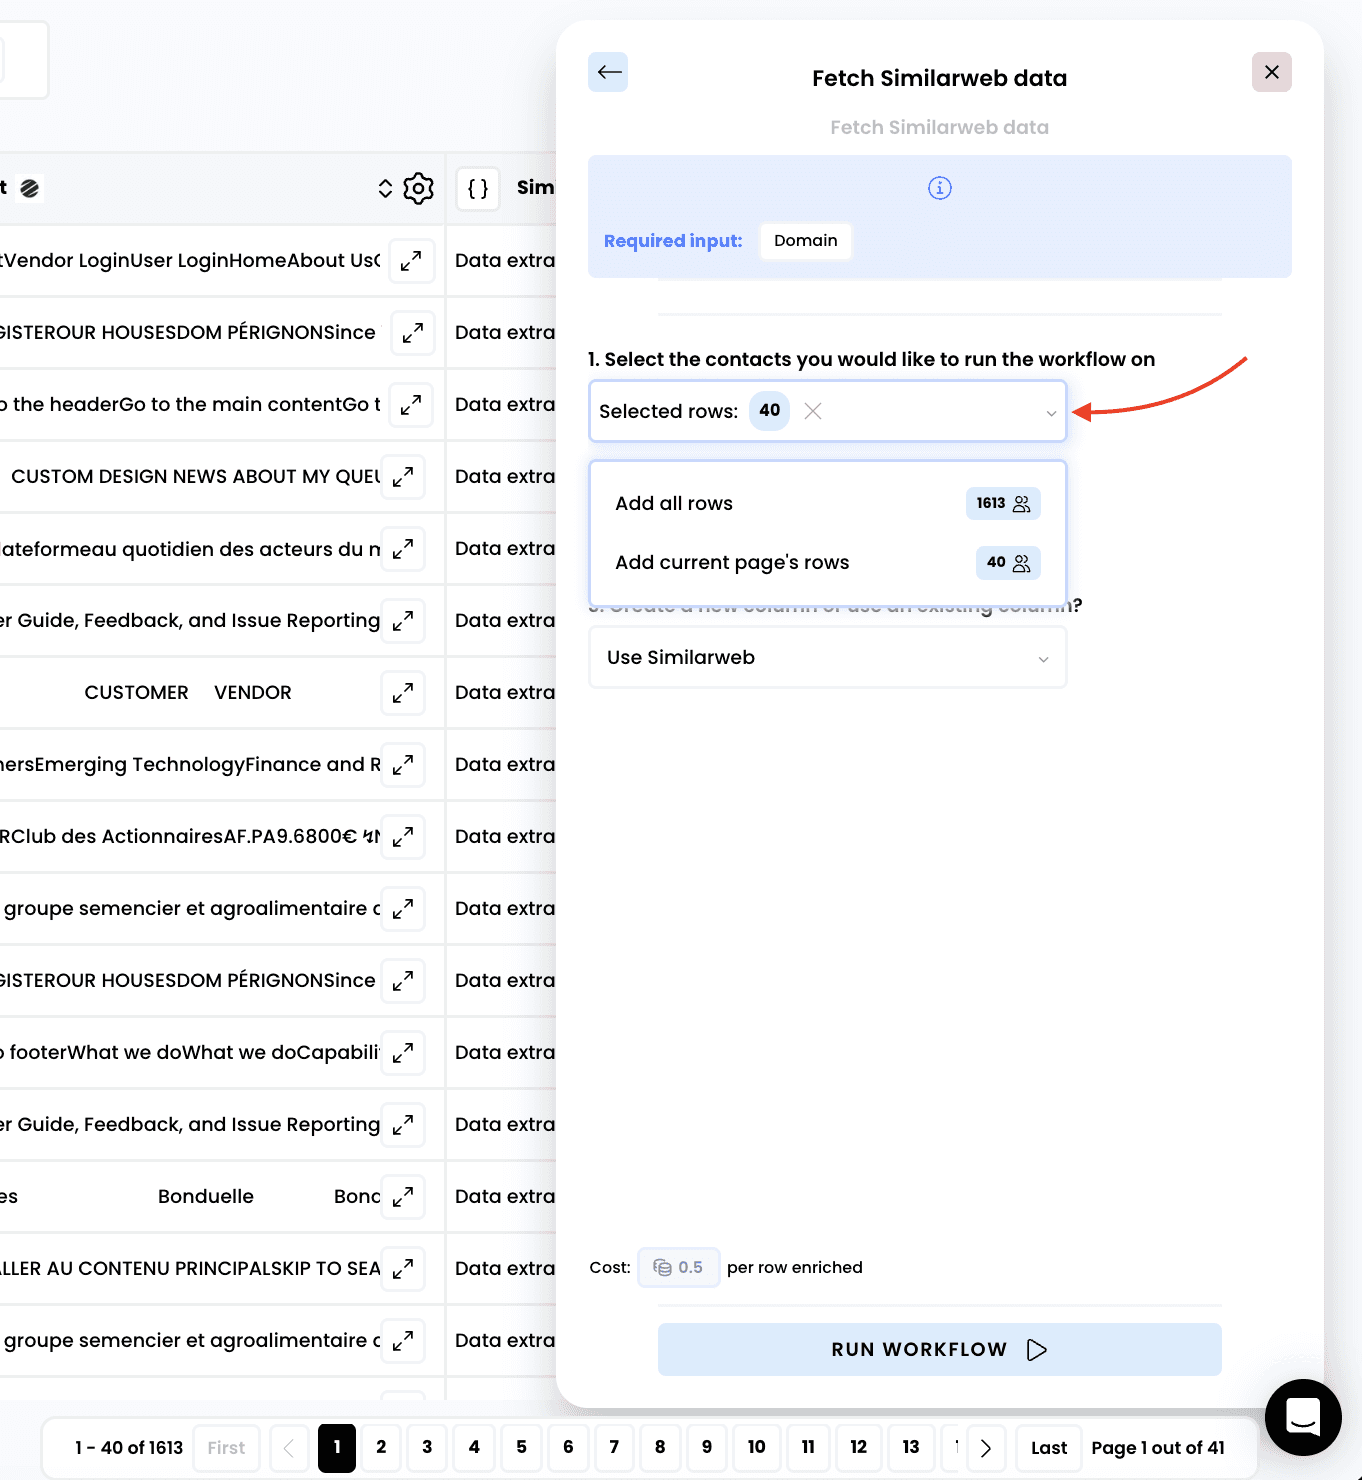Image resolution: width=1362 pixels, height=1480 pixels.
Task: Open the chat support bubble
Action: (x=1303, y=1417)
